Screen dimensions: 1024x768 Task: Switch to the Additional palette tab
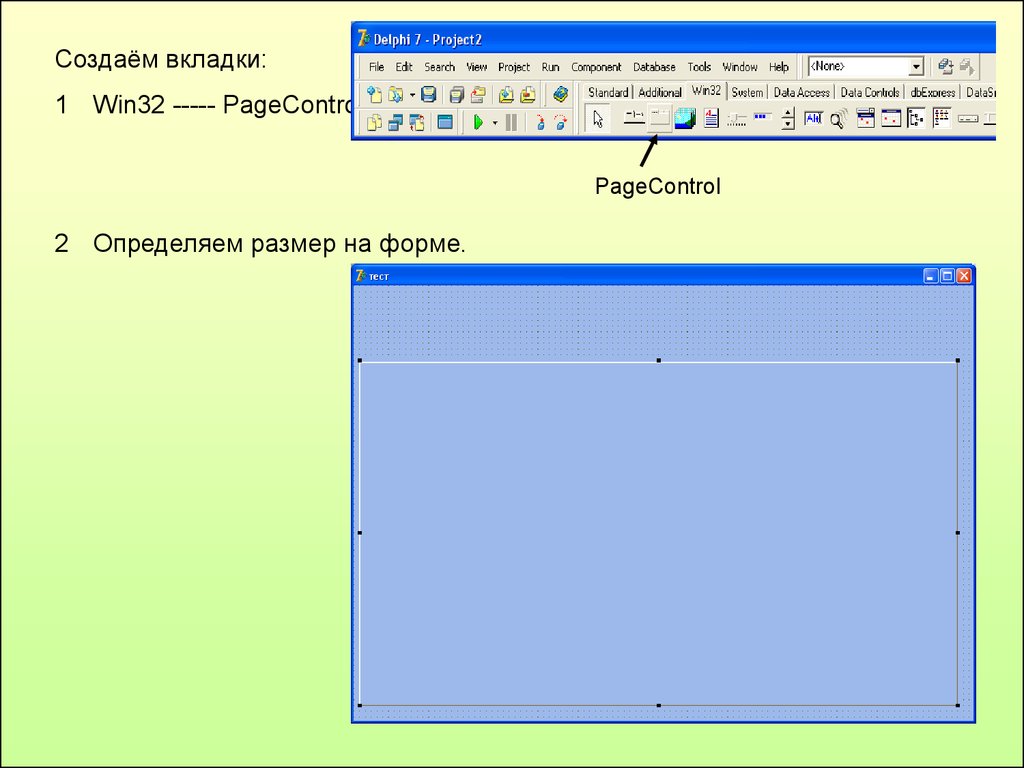coord(660,93)
